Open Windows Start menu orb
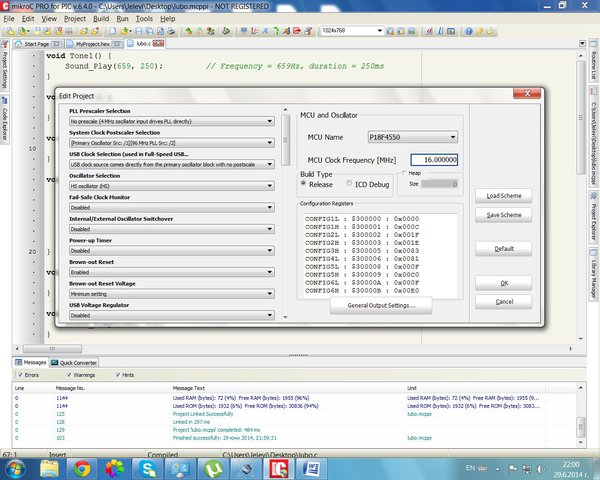The image size is (600, 480). (x=15, y=469)
